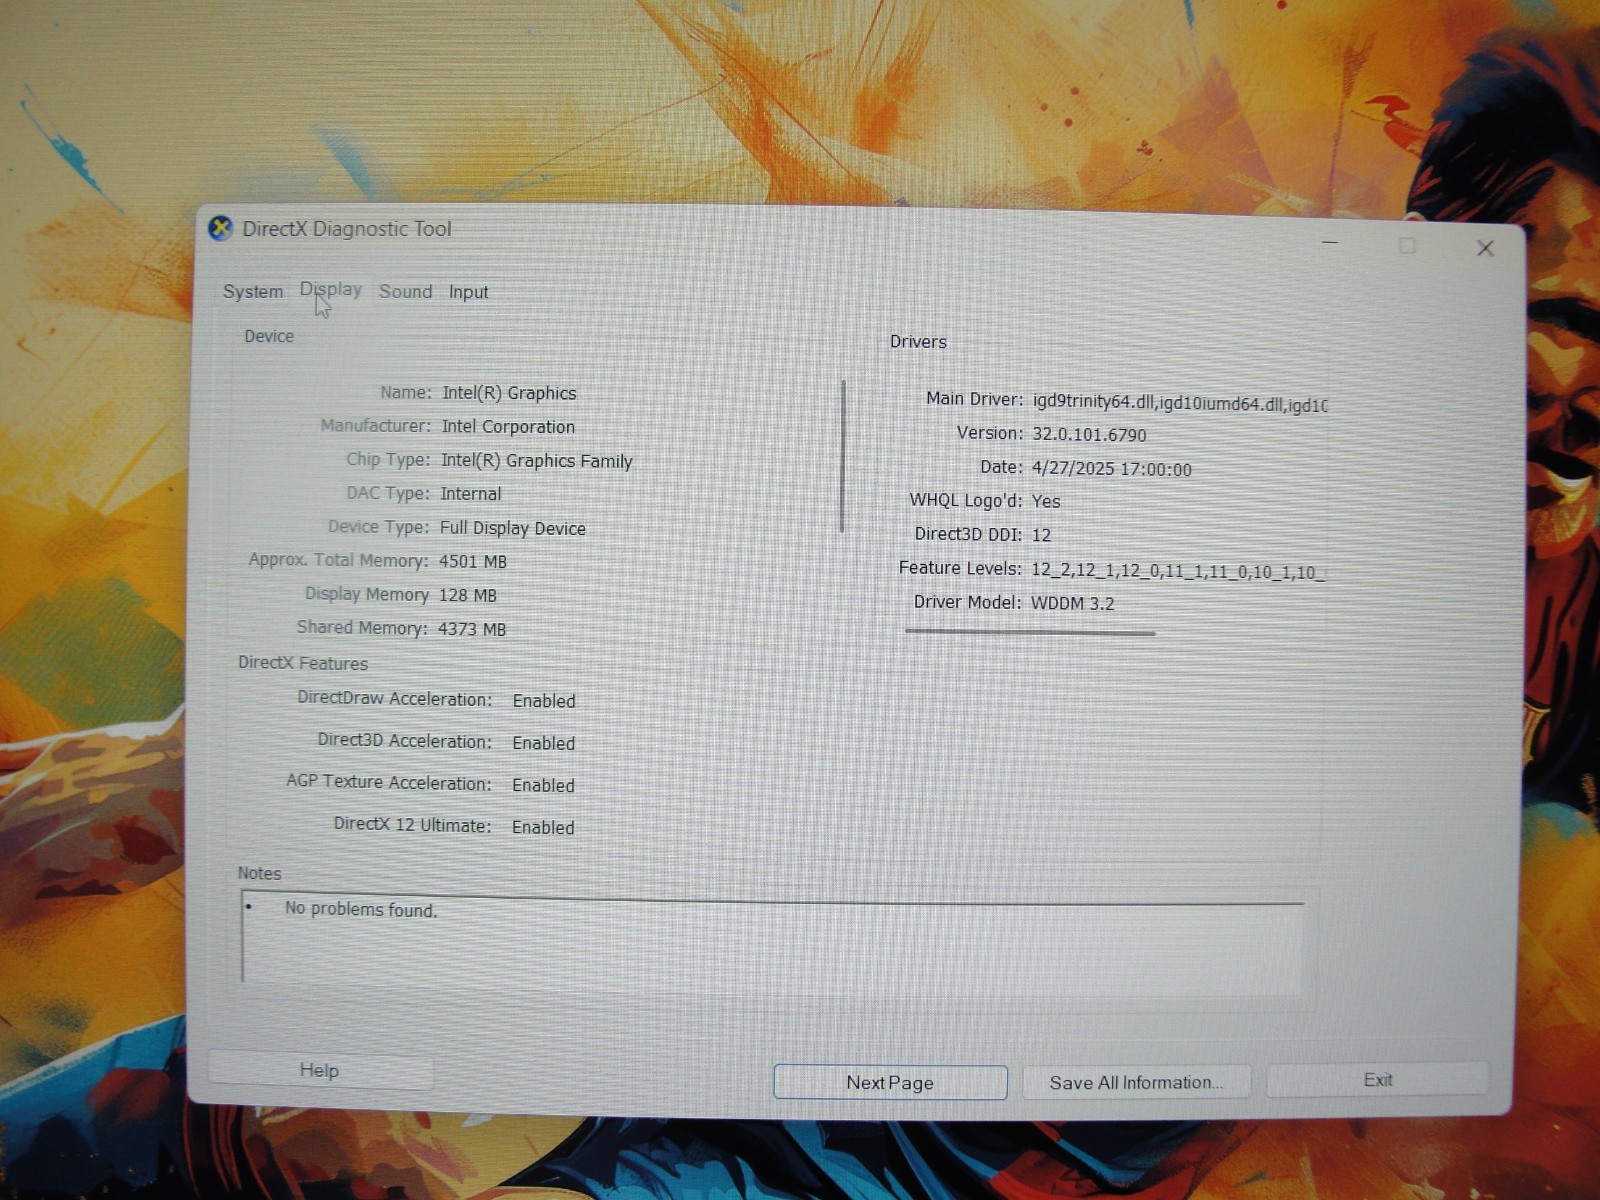Click Direct3D Acceleration 'Enabled' value
This screenshot has height=1200, width=1600.
544,743
